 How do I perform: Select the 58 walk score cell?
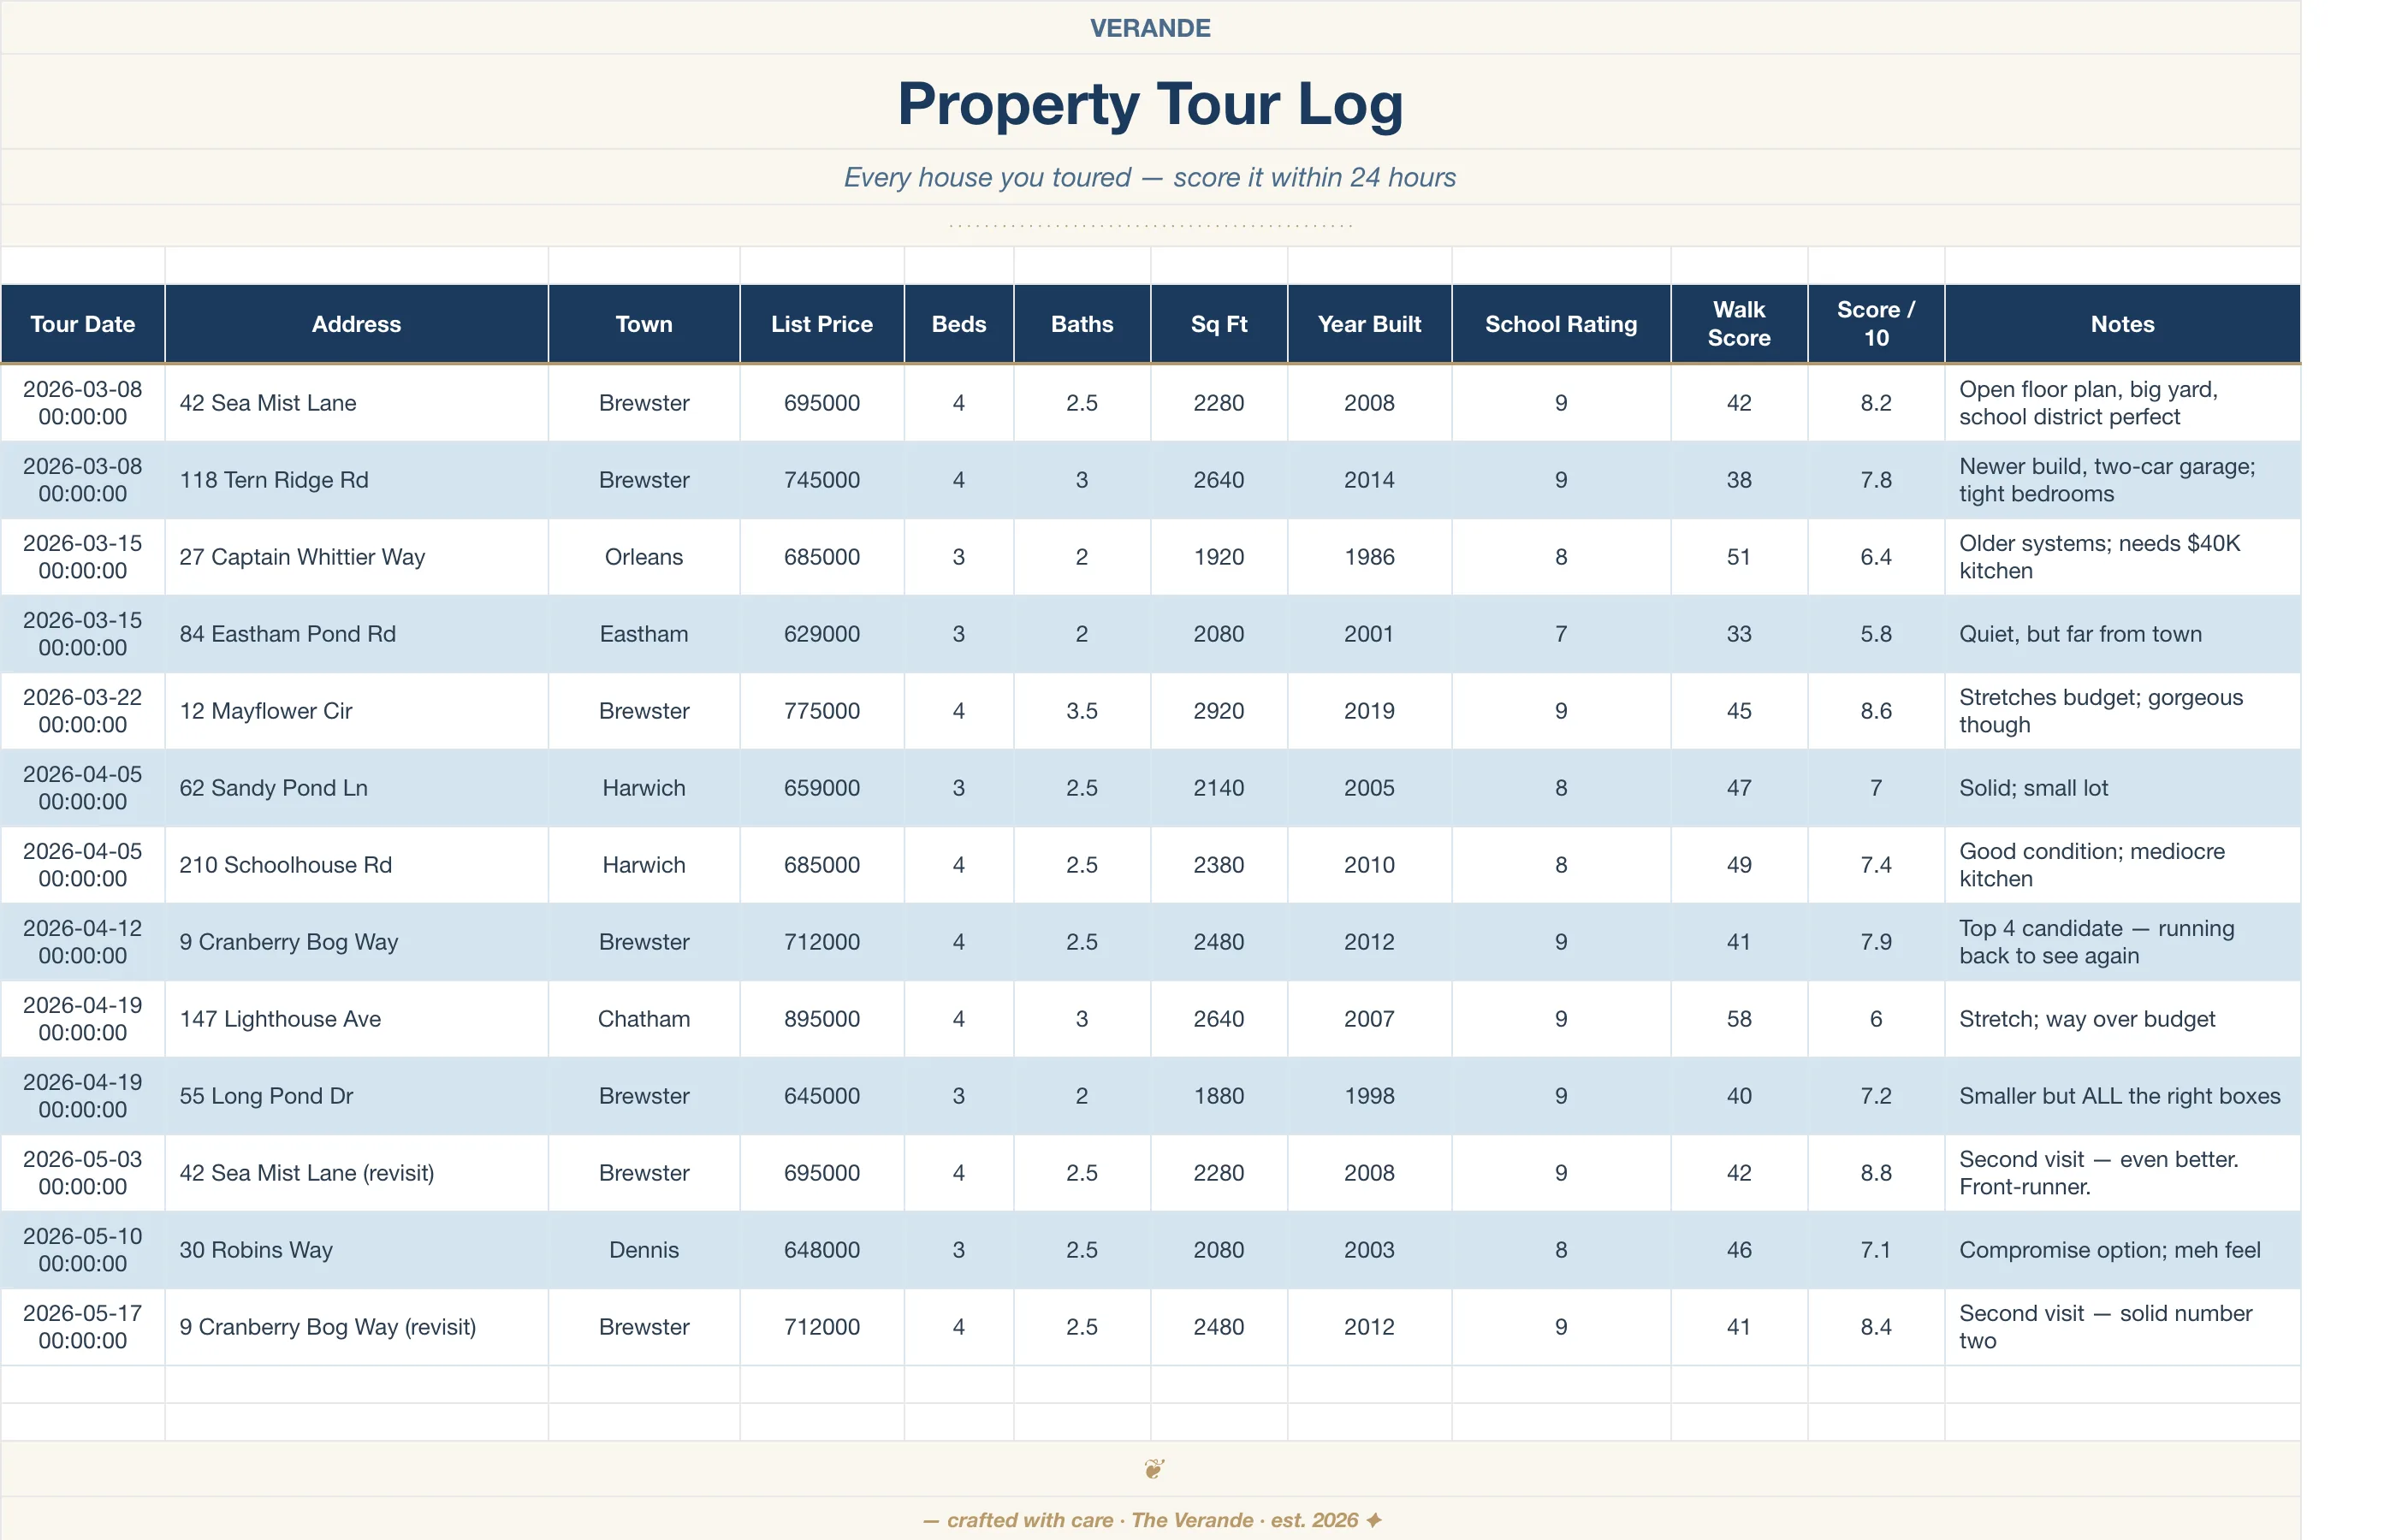pyautogui.click(x=1739, y=1019)
